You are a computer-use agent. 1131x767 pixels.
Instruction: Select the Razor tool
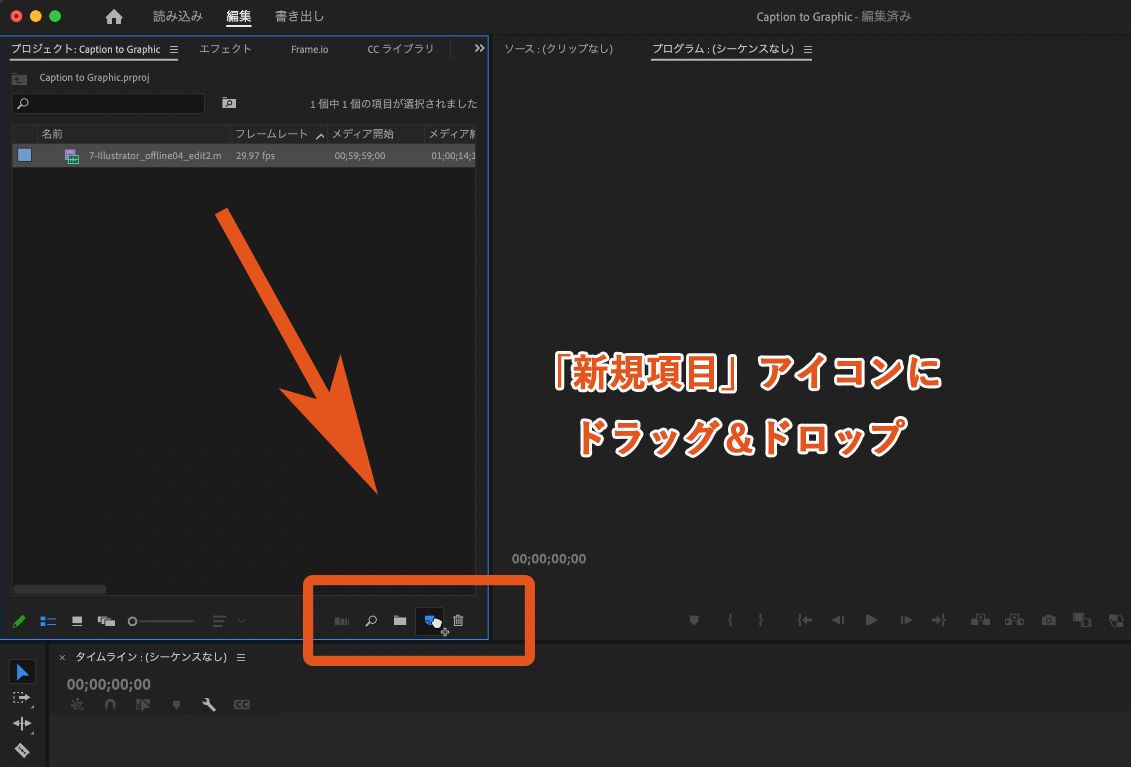[22, 750]
